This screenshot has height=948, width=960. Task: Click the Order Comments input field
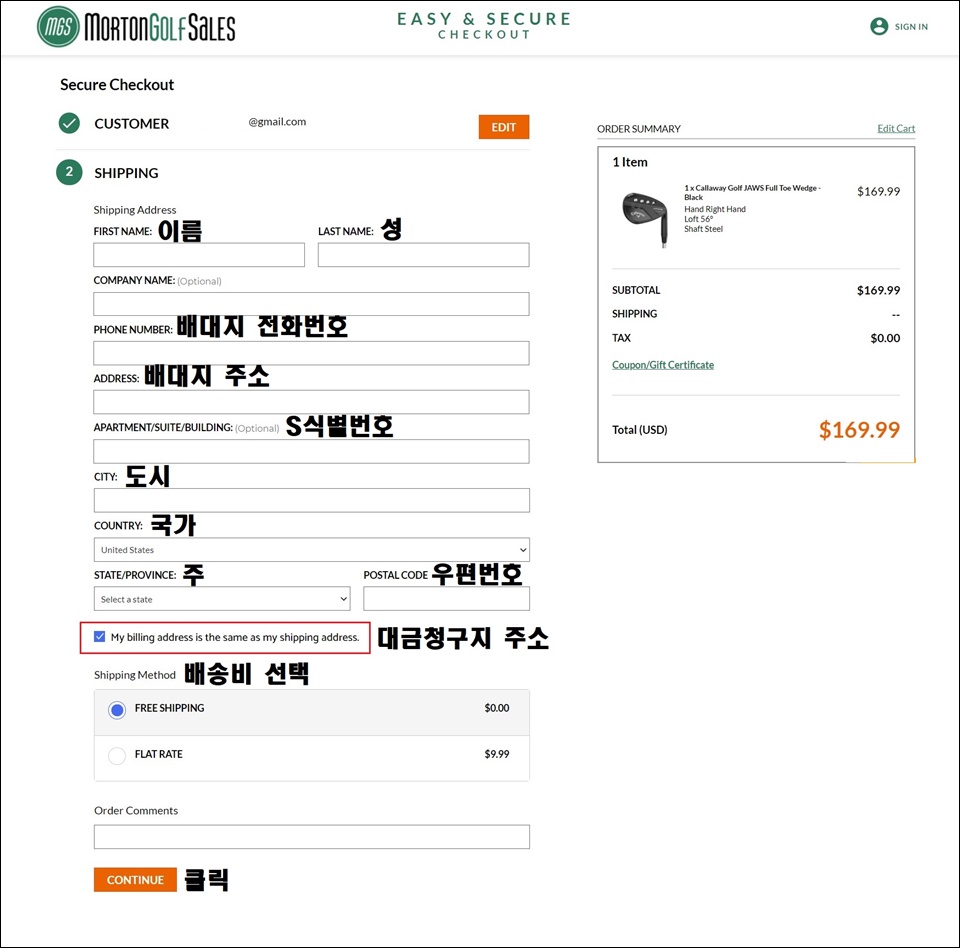(x=312, y=837)
